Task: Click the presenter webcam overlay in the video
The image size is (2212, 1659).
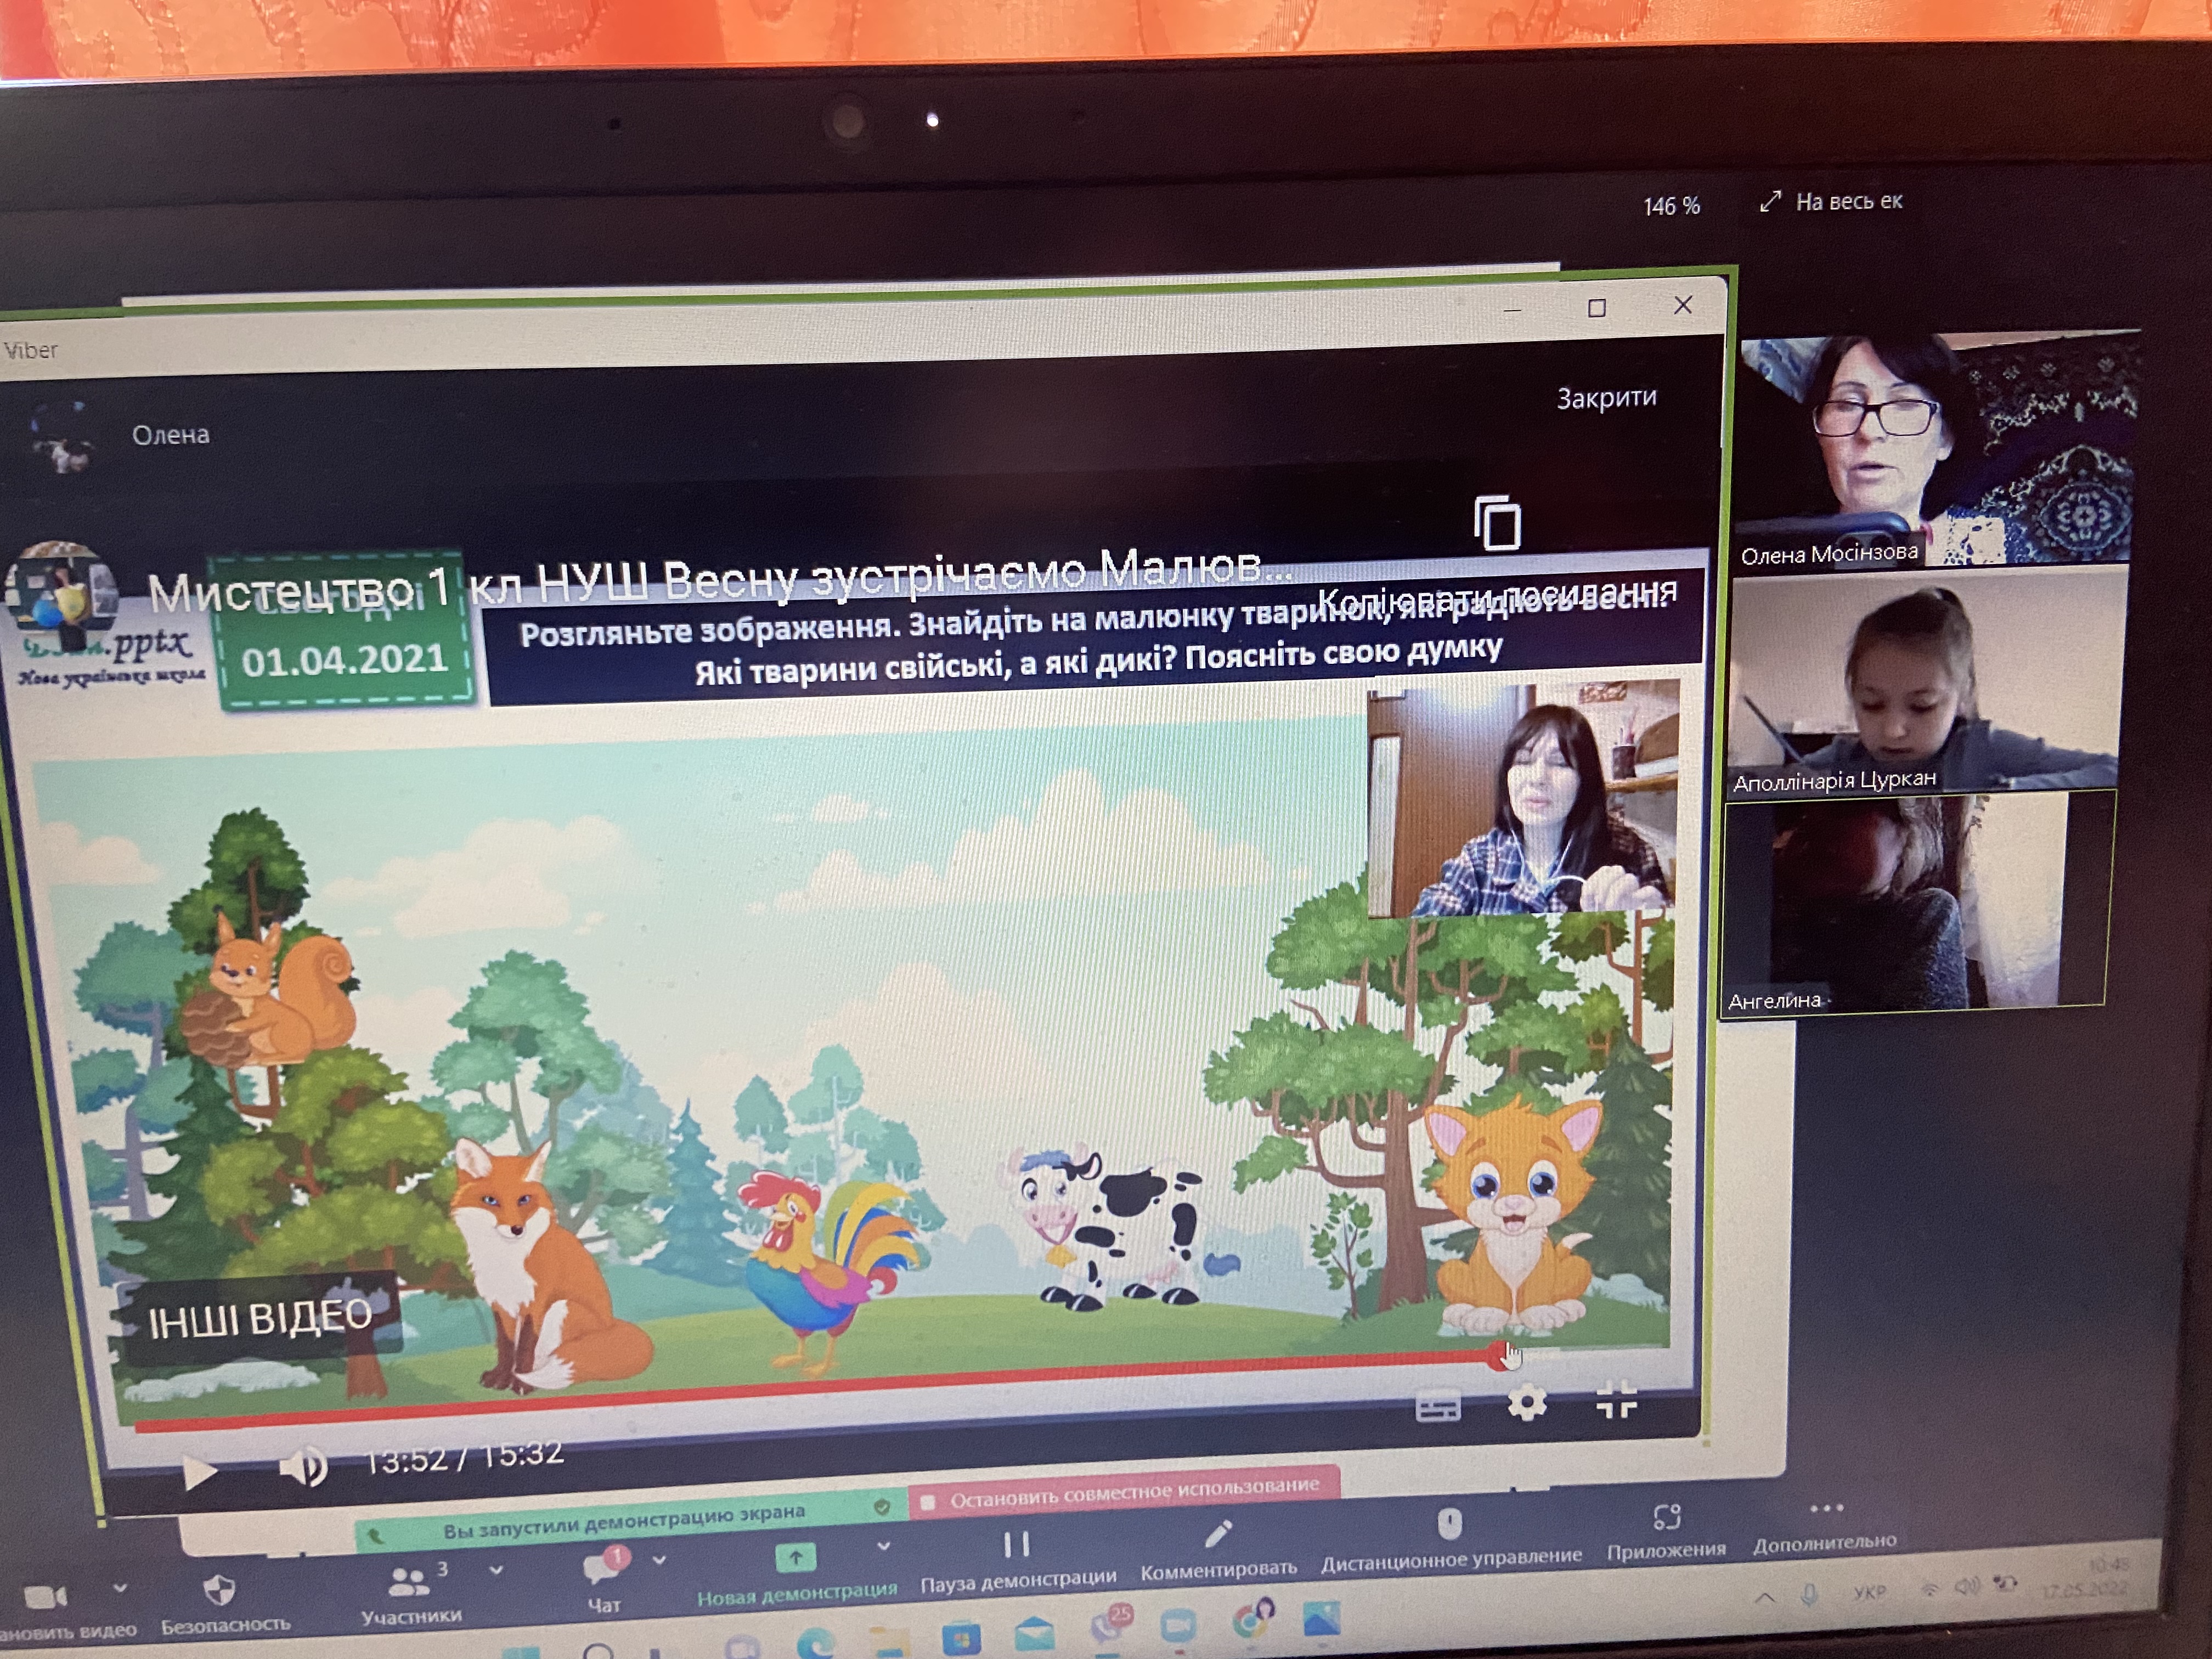Action: click(1523, 798)
